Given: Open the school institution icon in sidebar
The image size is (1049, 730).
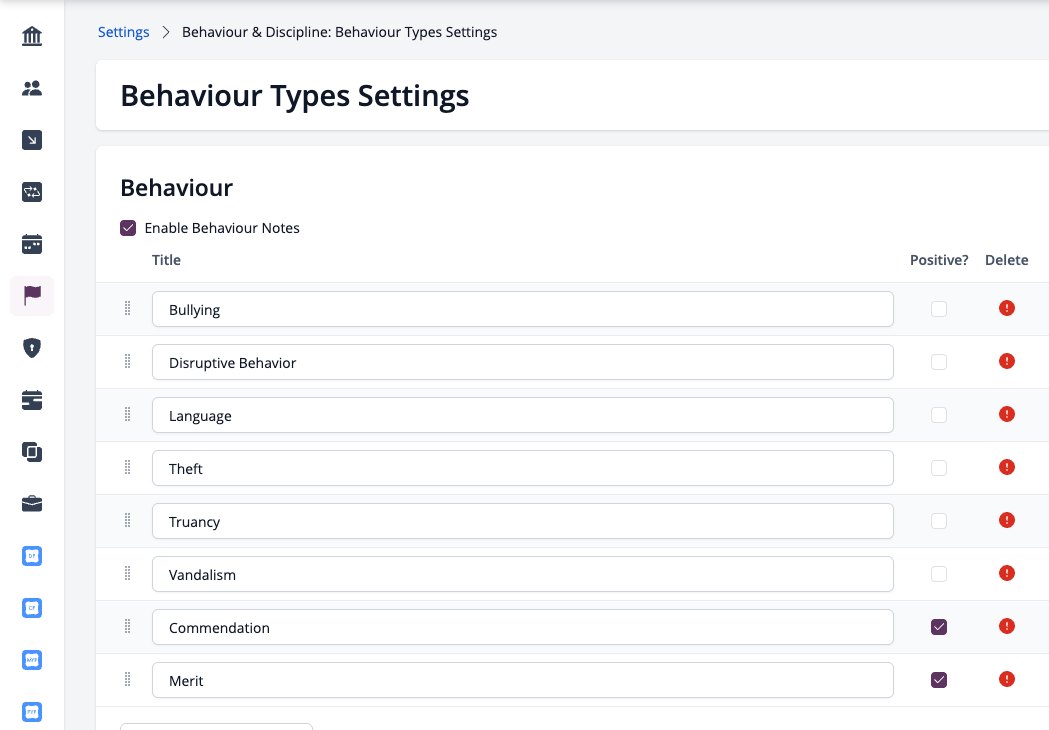Looking at the screenshot, I should 32,36.
